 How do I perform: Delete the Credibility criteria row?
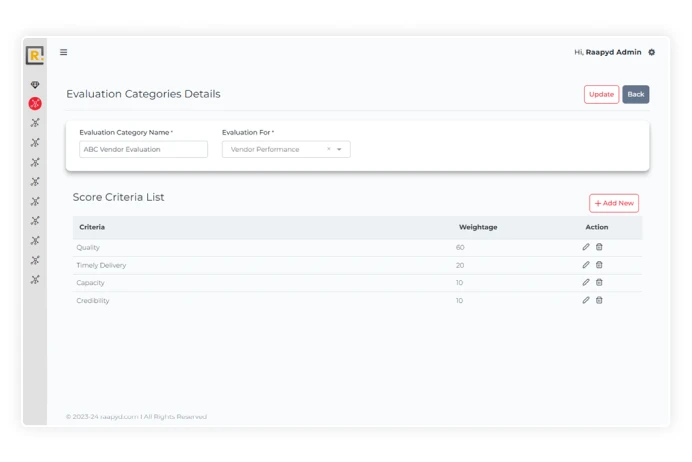(599, 300)
